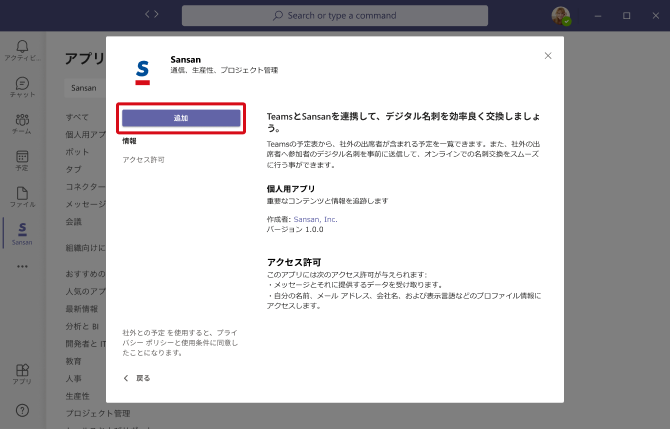Click the search or type a command box

335,16
